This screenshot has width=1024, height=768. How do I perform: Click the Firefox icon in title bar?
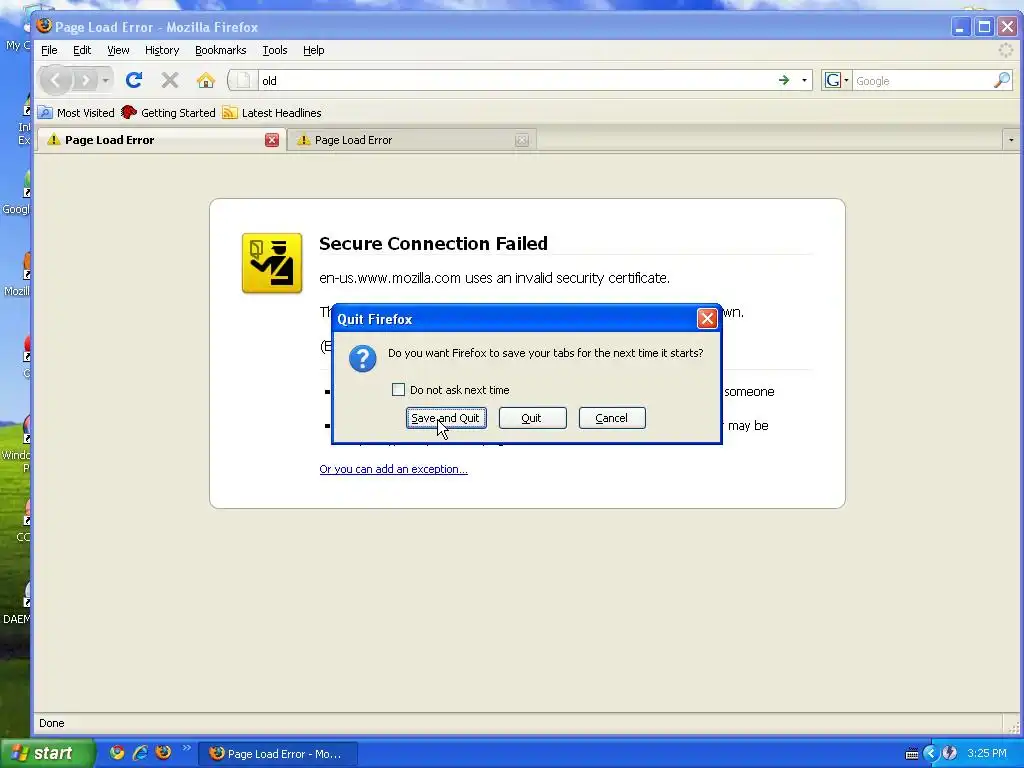tap(44, 25)
